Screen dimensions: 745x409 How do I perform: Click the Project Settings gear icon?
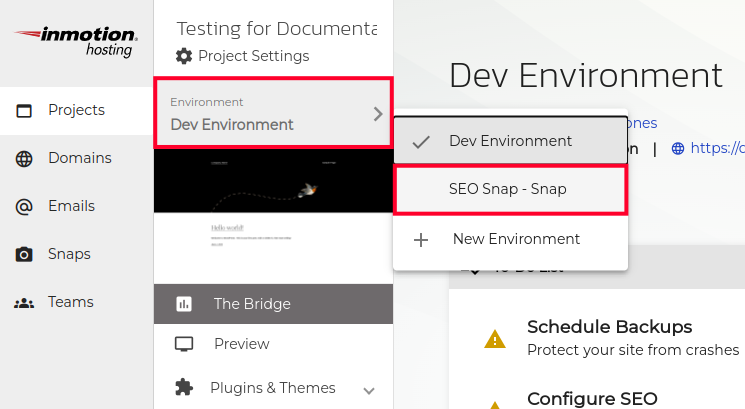coord(184,56)
